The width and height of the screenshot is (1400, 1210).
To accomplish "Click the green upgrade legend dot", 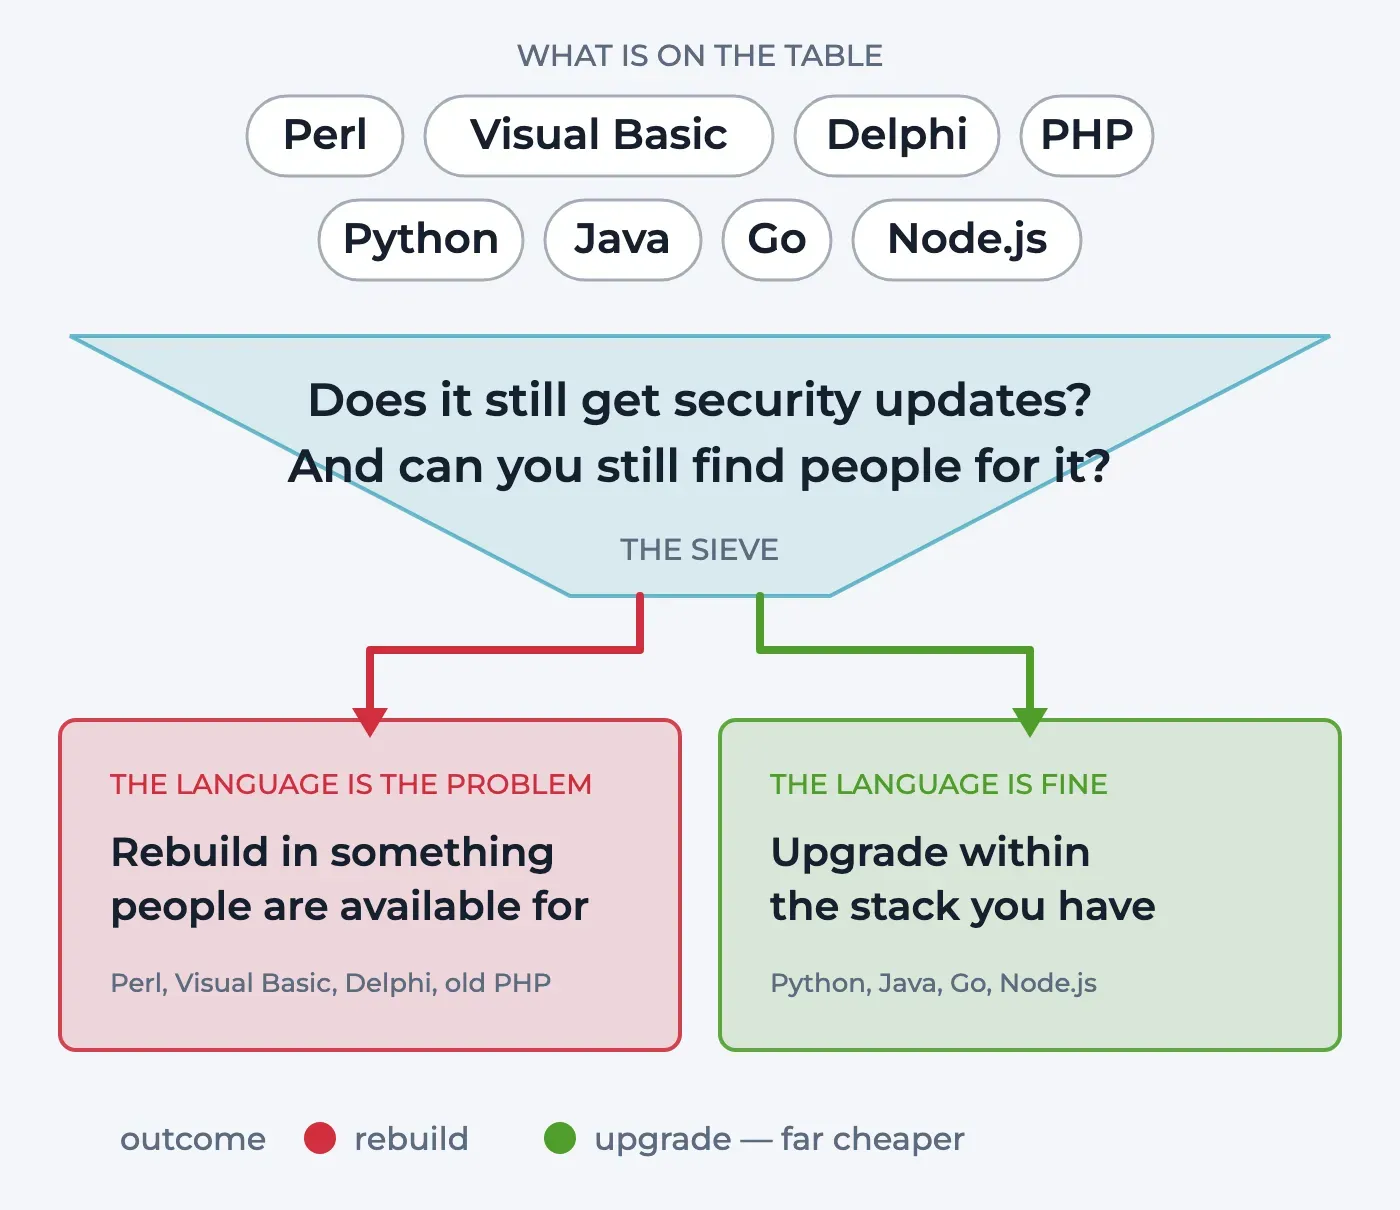I will [x=560, y=1138].
